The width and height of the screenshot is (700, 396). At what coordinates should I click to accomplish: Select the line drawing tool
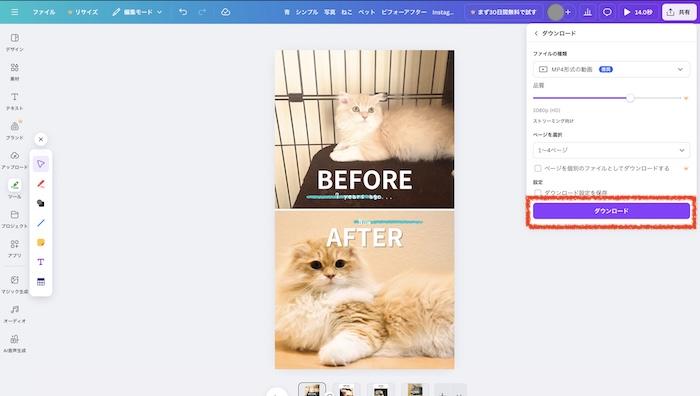click(x=41, y=223)
